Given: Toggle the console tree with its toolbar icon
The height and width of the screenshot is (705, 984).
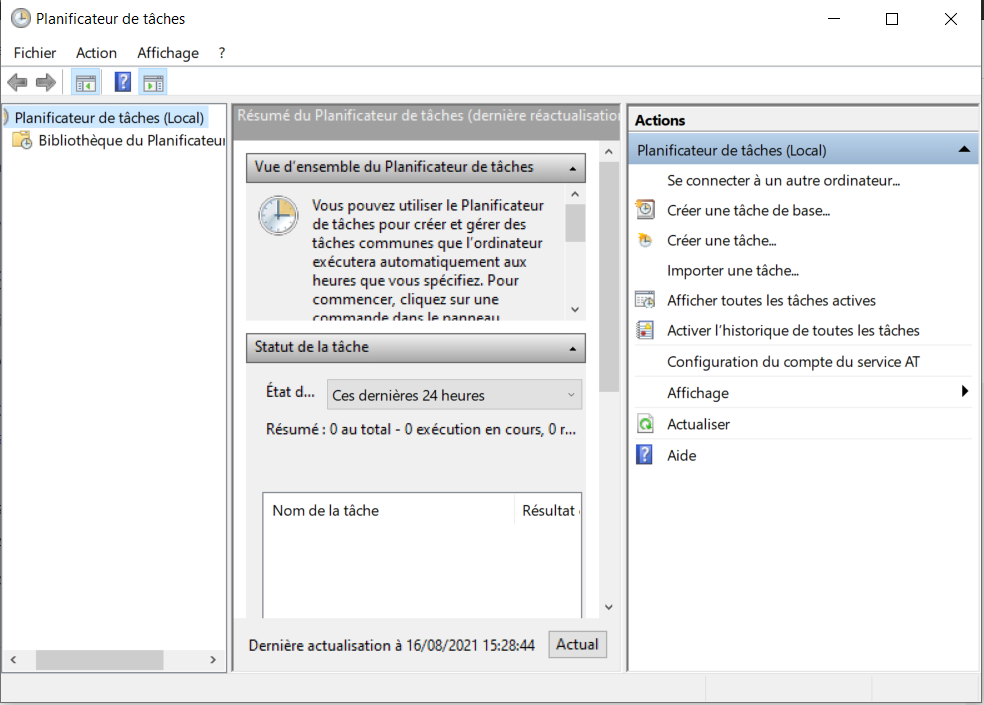Looking at the screenshot, I should tap(85, 81).
